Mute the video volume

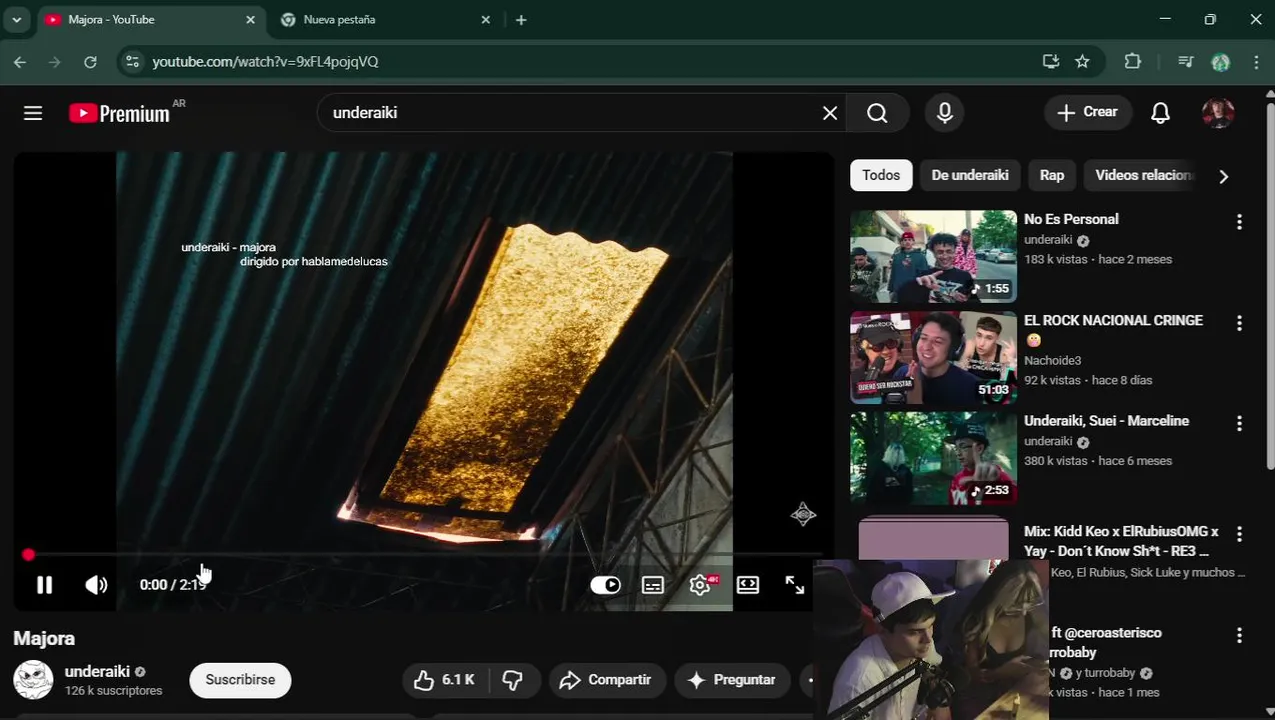(x=96, y=585)
